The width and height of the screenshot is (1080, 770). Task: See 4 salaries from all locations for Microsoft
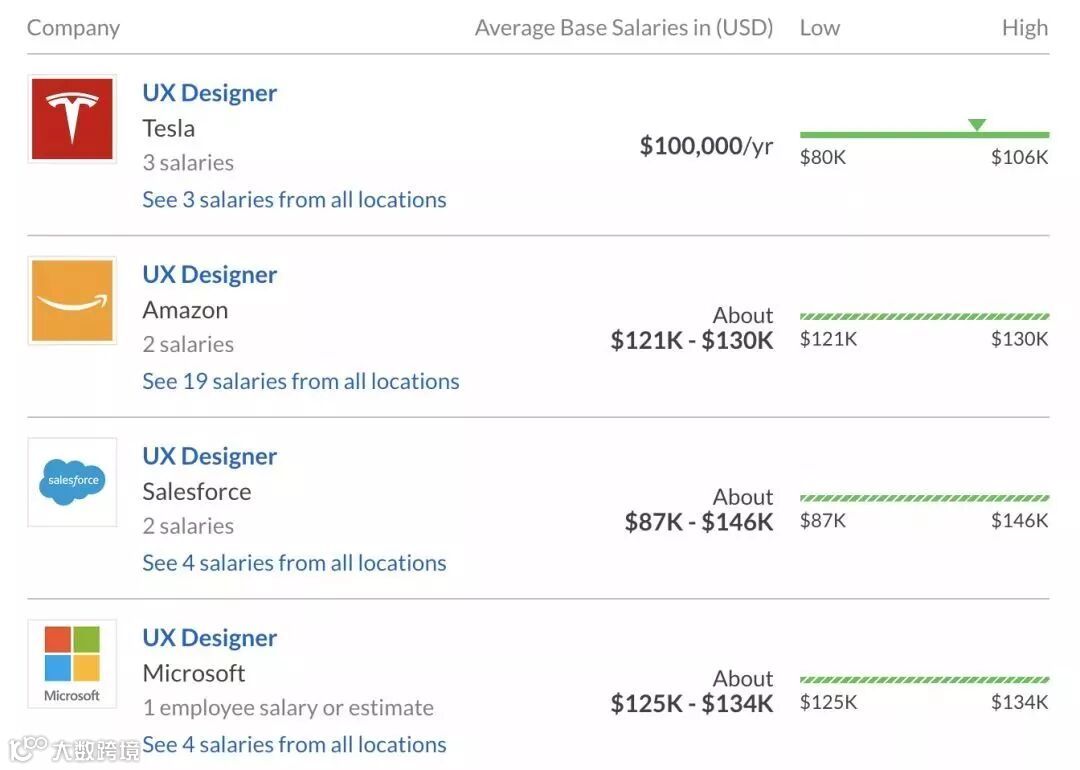click(294, 744)
